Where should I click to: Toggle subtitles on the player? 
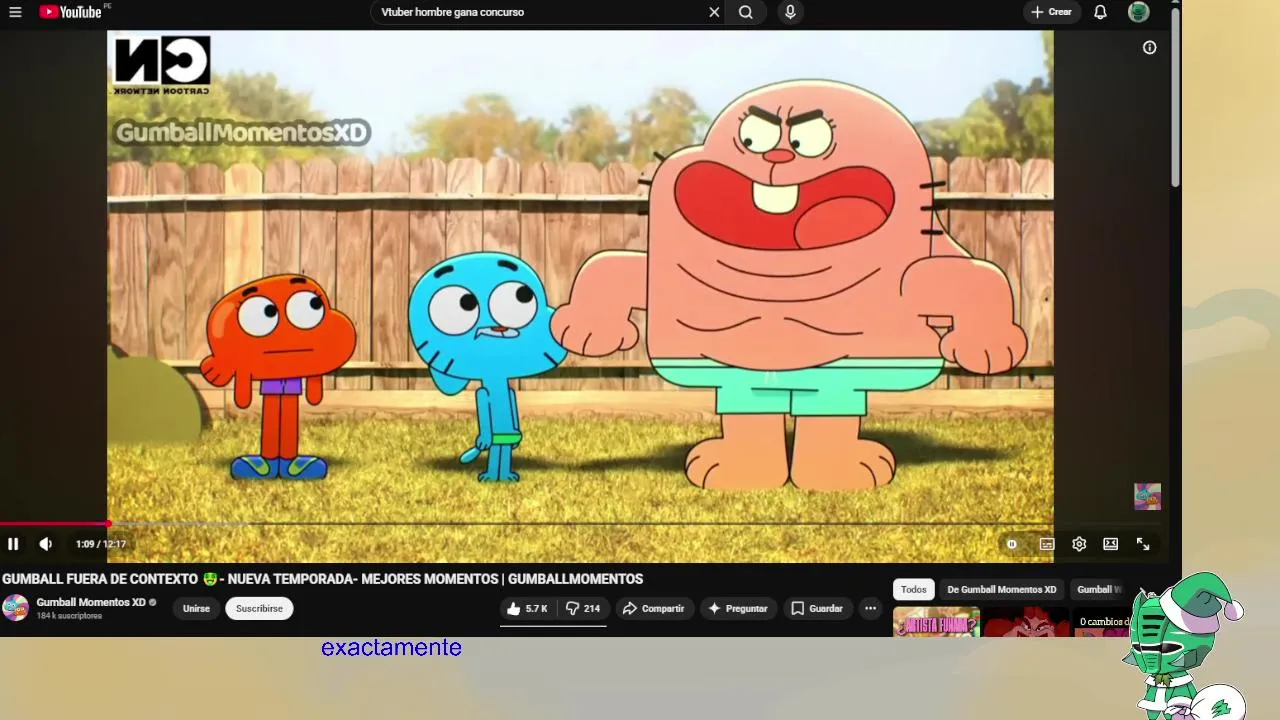click(1047, 544)
